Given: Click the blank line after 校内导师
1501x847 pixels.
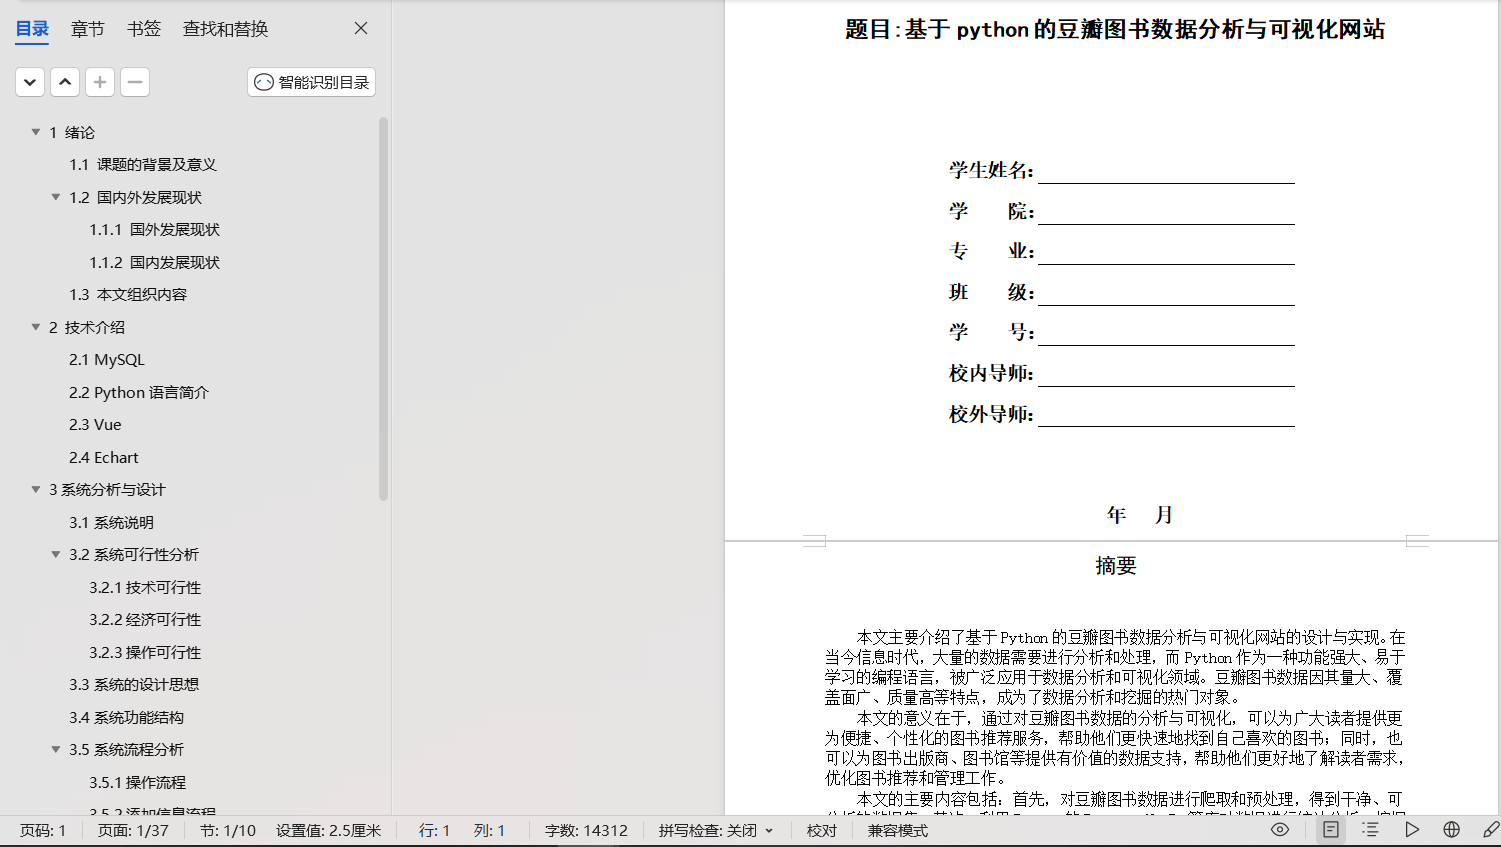Looking at the screenshot, I should 1166,374.
